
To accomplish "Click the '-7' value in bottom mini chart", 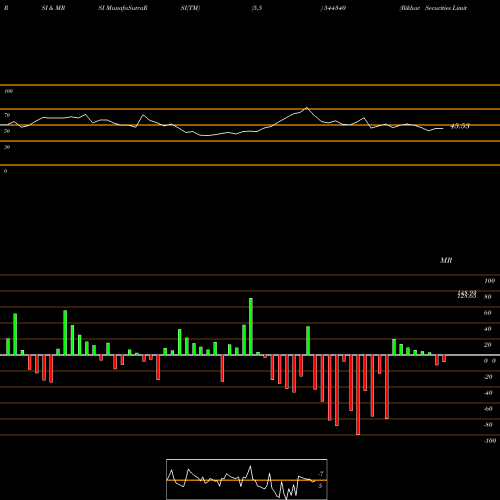I will (x=321, y=473).
